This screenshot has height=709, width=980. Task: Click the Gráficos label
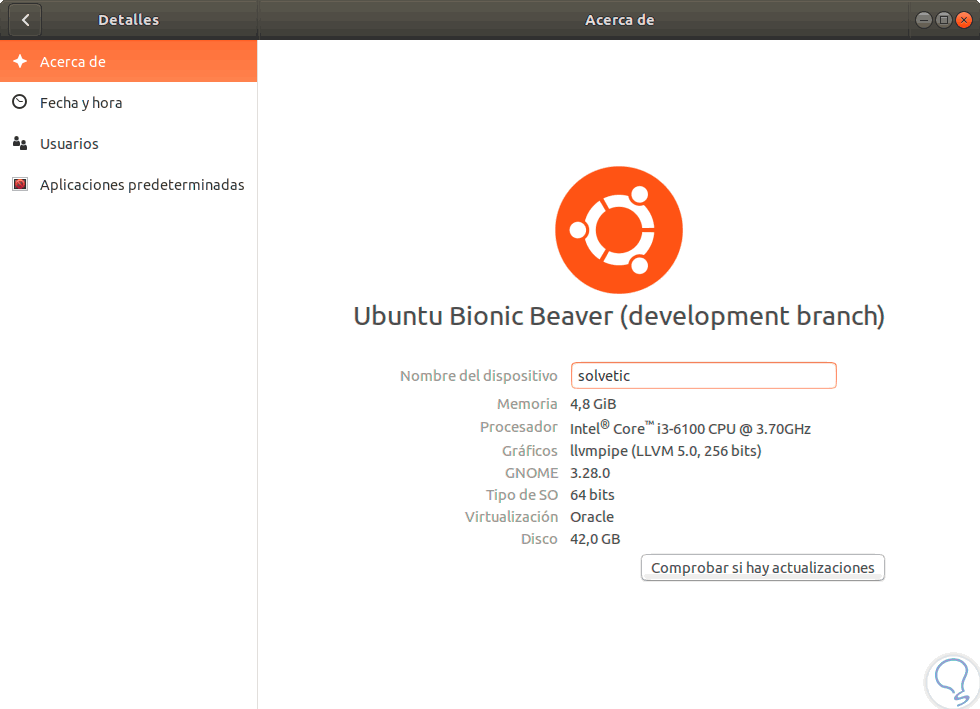pos(529,451)
